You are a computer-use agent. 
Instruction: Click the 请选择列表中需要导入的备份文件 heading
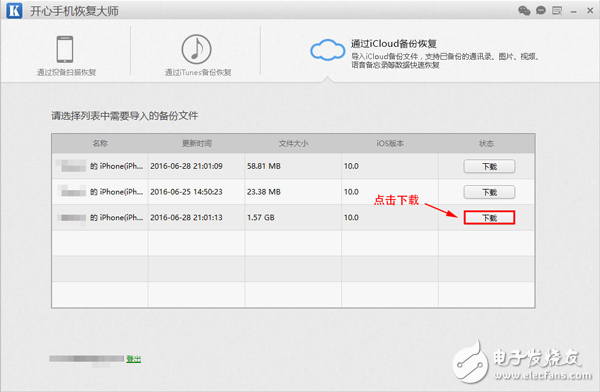125,116
